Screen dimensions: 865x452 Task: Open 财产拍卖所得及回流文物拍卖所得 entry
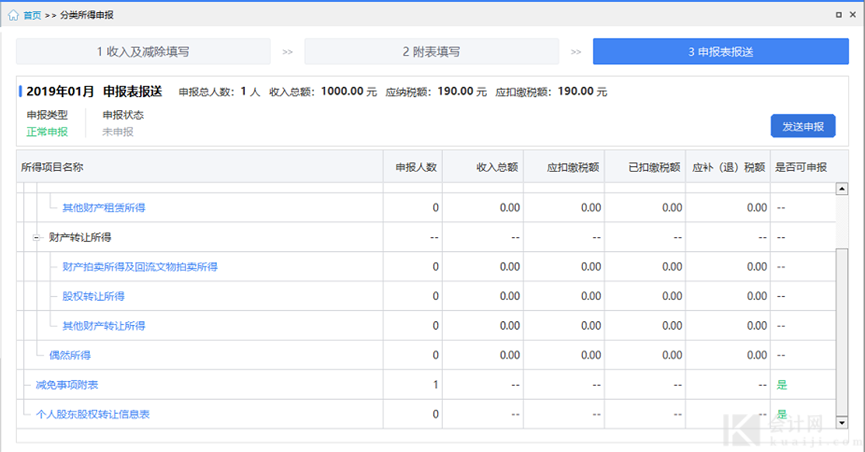tap(140, 267)
